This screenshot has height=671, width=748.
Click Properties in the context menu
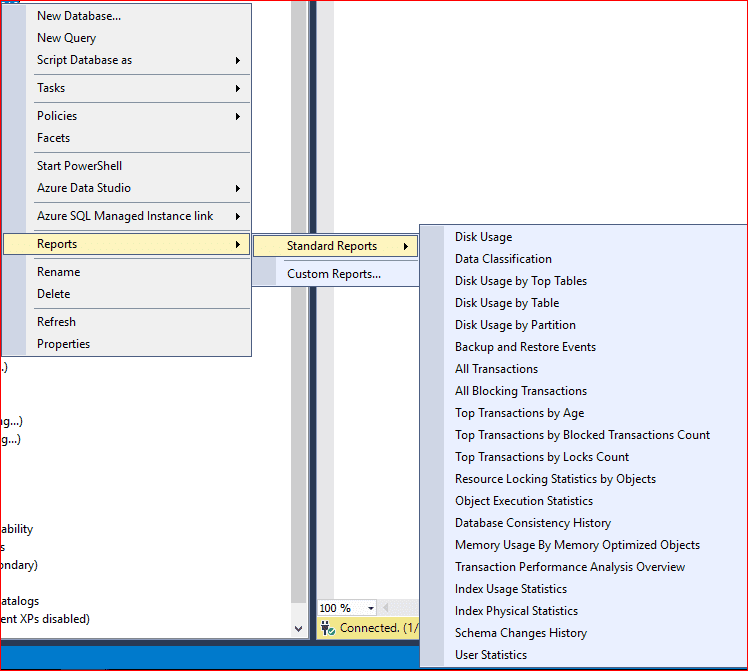click(63, 344)
